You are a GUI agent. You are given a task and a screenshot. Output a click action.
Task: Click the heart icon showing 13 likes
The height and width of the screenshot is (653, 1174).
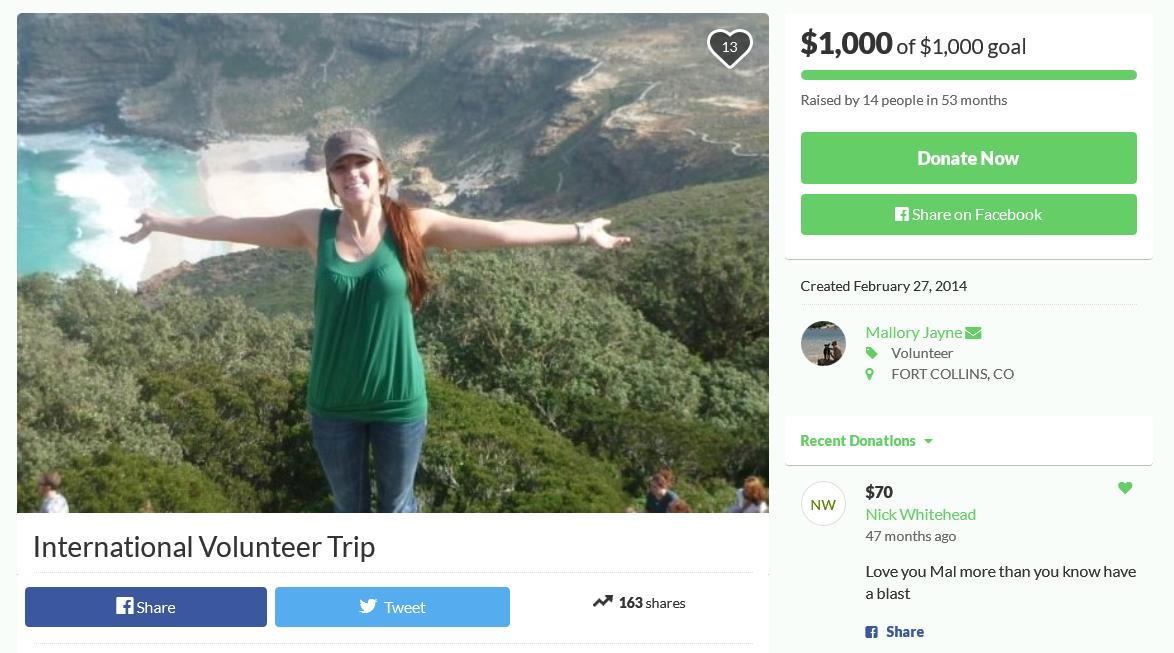click(x=729, y=48)
